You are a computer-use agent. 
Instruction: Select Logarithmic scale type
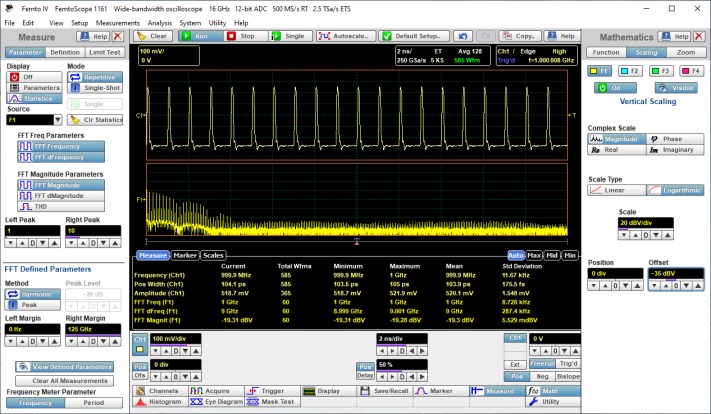point(676,190)
